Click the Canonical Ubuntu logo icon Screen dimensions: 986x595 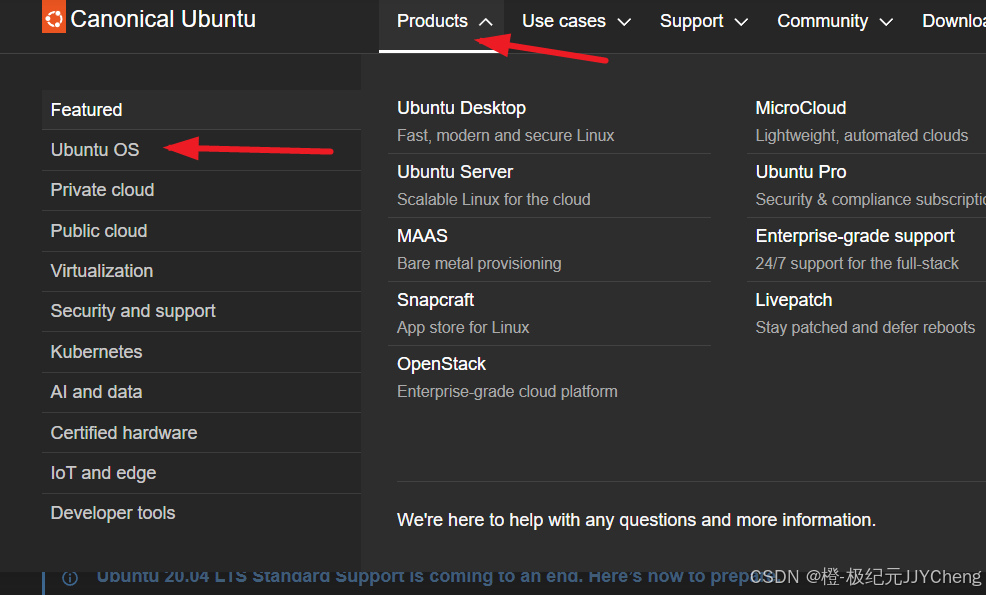pos(53,16)
